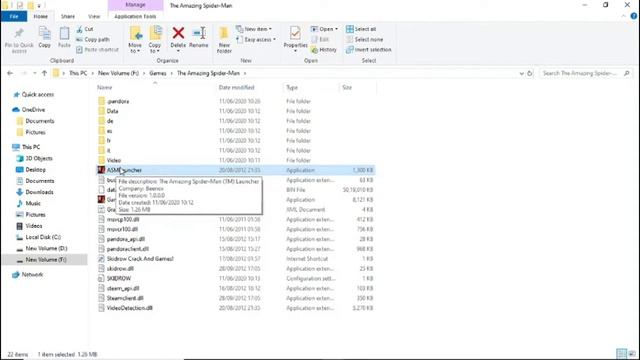Viewport: 640px width, 360px height.
Task: Open the Application Tools tab
Action: [135, 16]
